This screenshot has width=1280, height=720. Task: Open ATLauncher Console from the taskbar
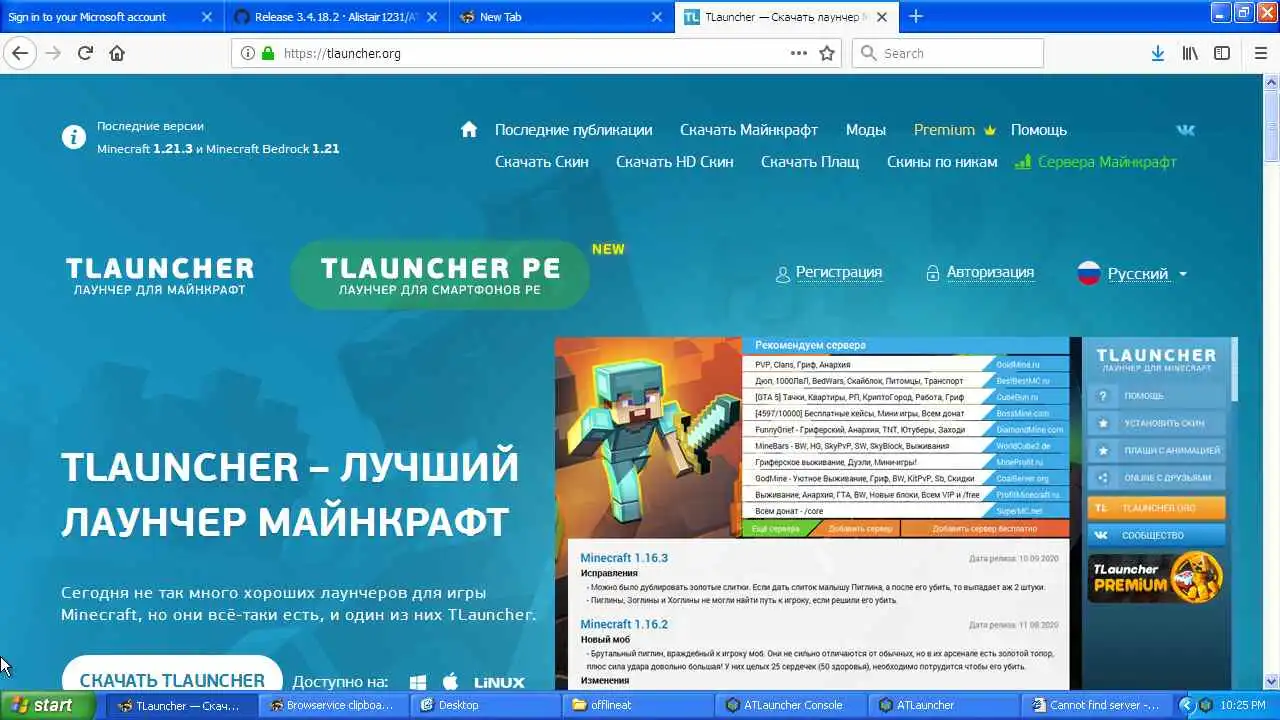click(791, 705)
